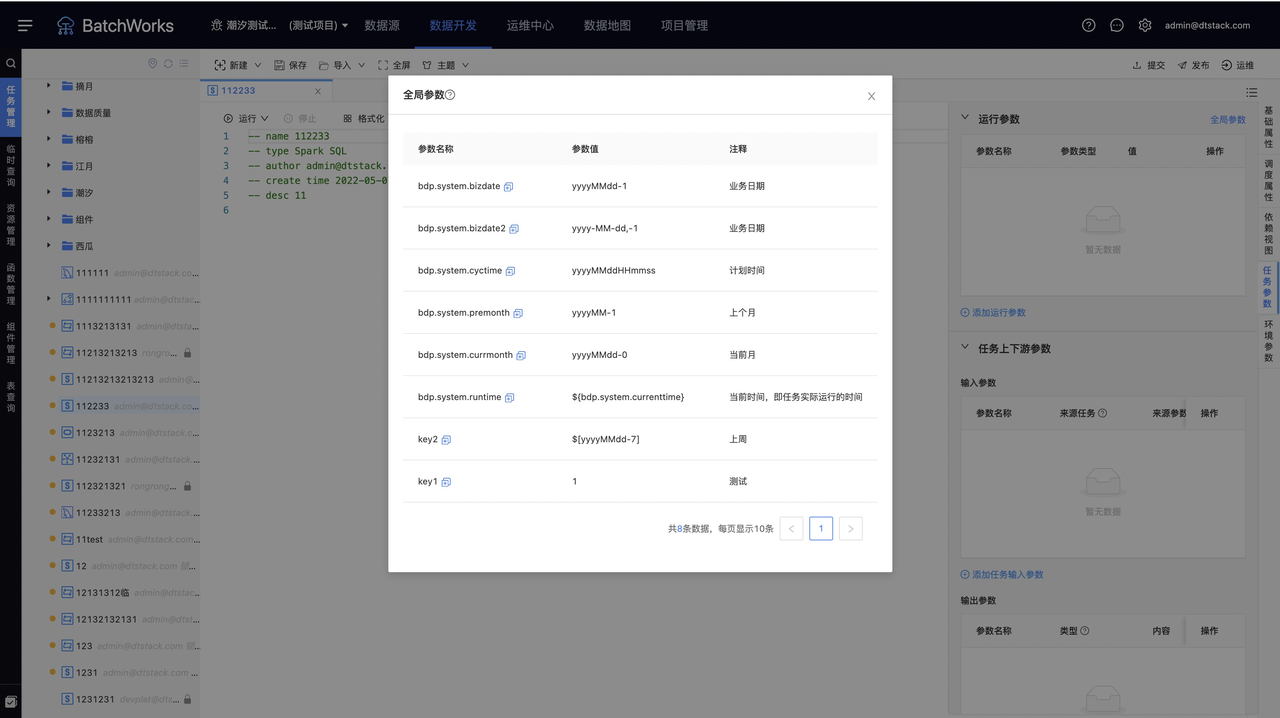Click the BatchWorks logo
Viewport: 1280px width, 718px height.
[115, 25]
